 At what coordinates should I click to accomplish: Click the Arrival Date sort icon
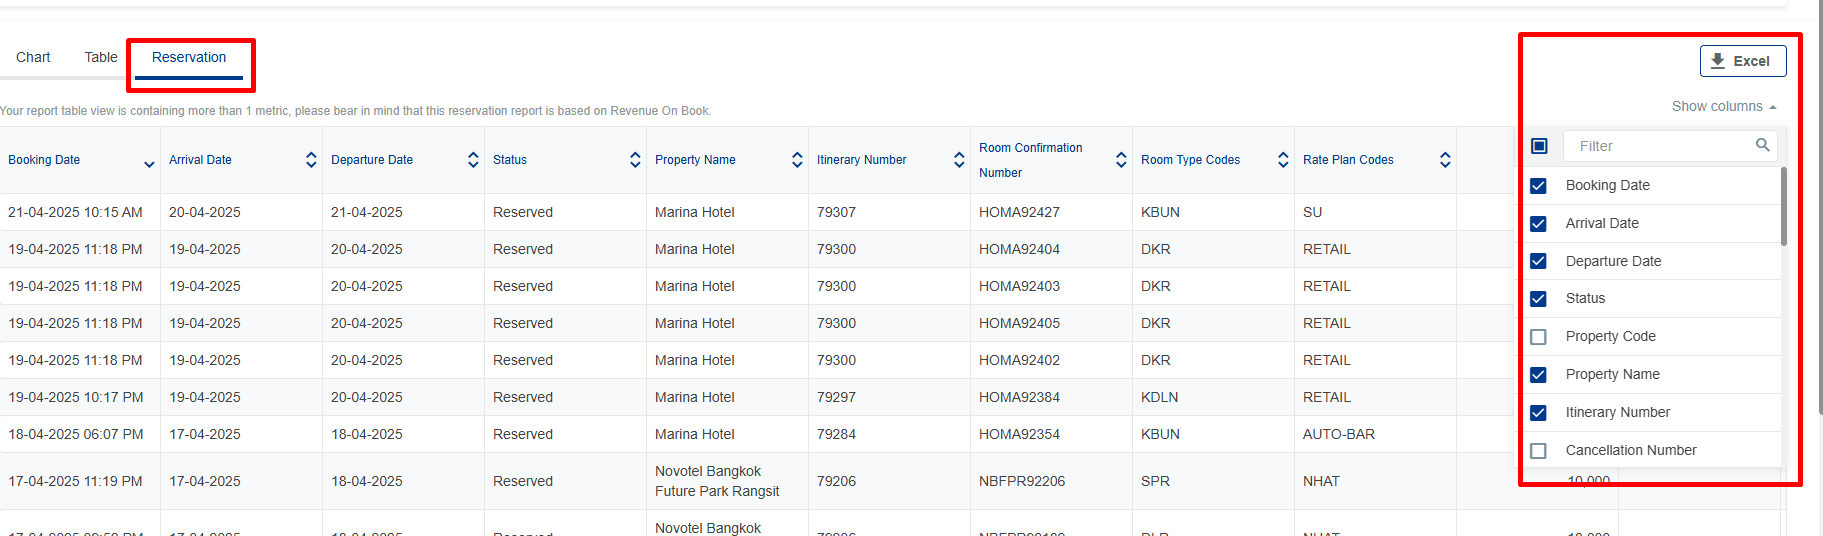tap(311, 160)
